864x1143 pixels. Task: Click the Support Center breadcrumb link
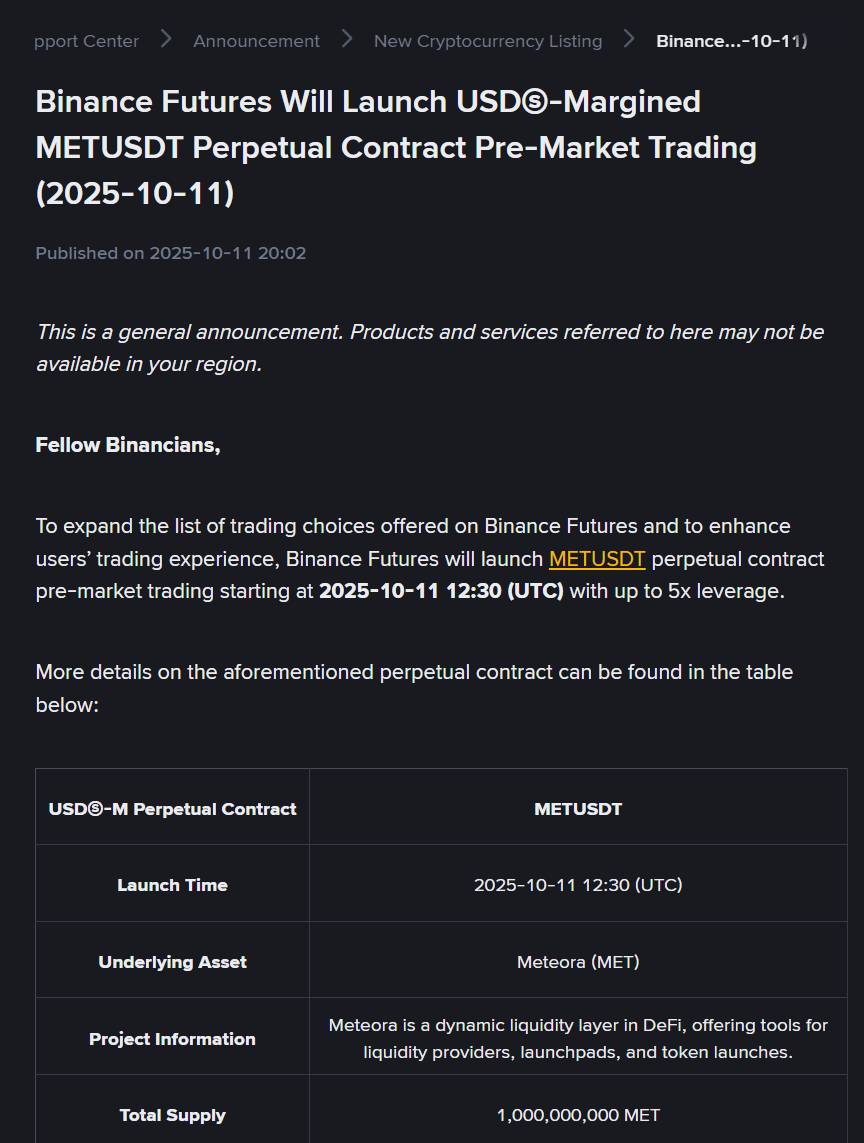click(x=87, y=41)
